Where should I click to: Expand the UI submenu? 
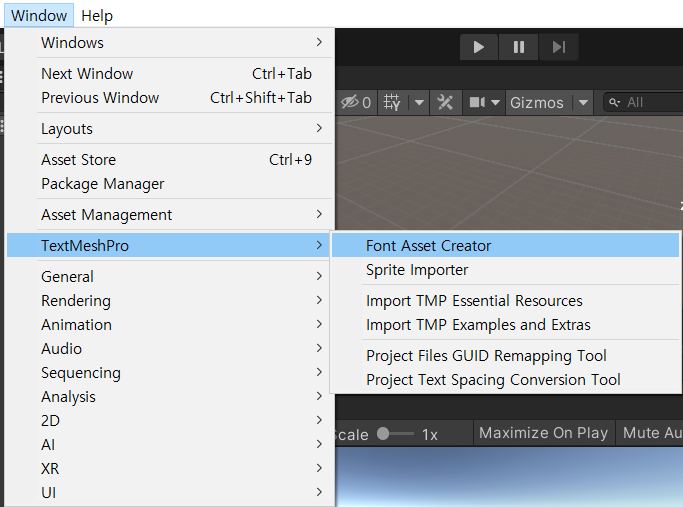pos(170,492)
